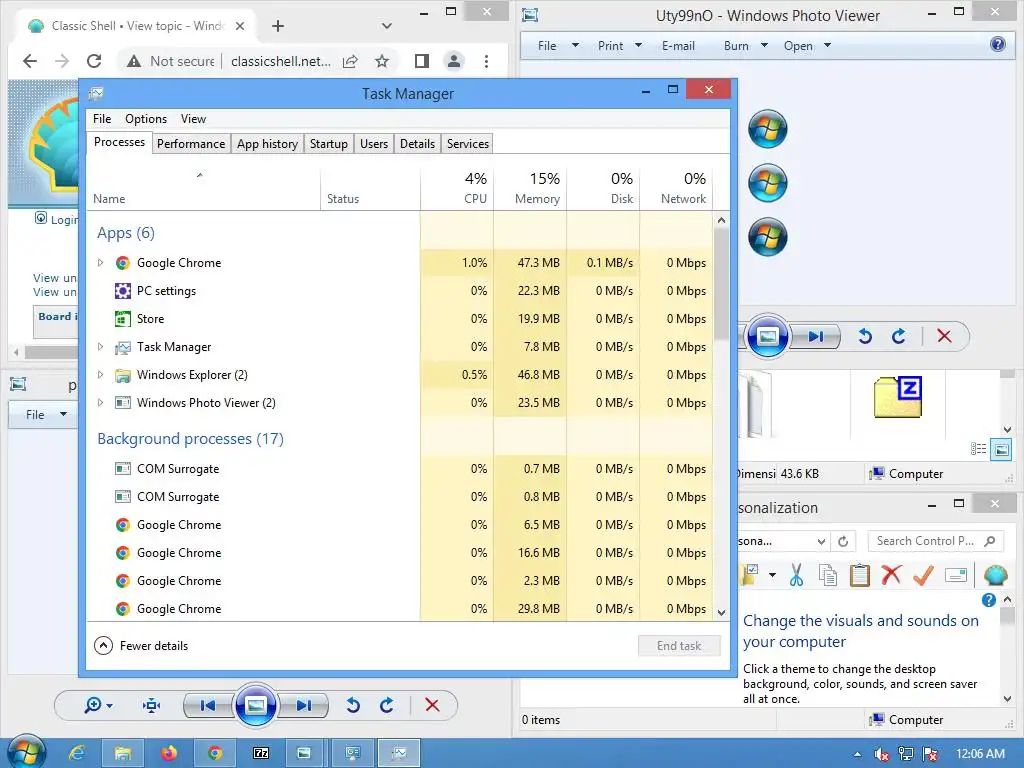Click the Photo Viewer help icon
This screenshot has width=1024, height=768.
coord(997,44)
